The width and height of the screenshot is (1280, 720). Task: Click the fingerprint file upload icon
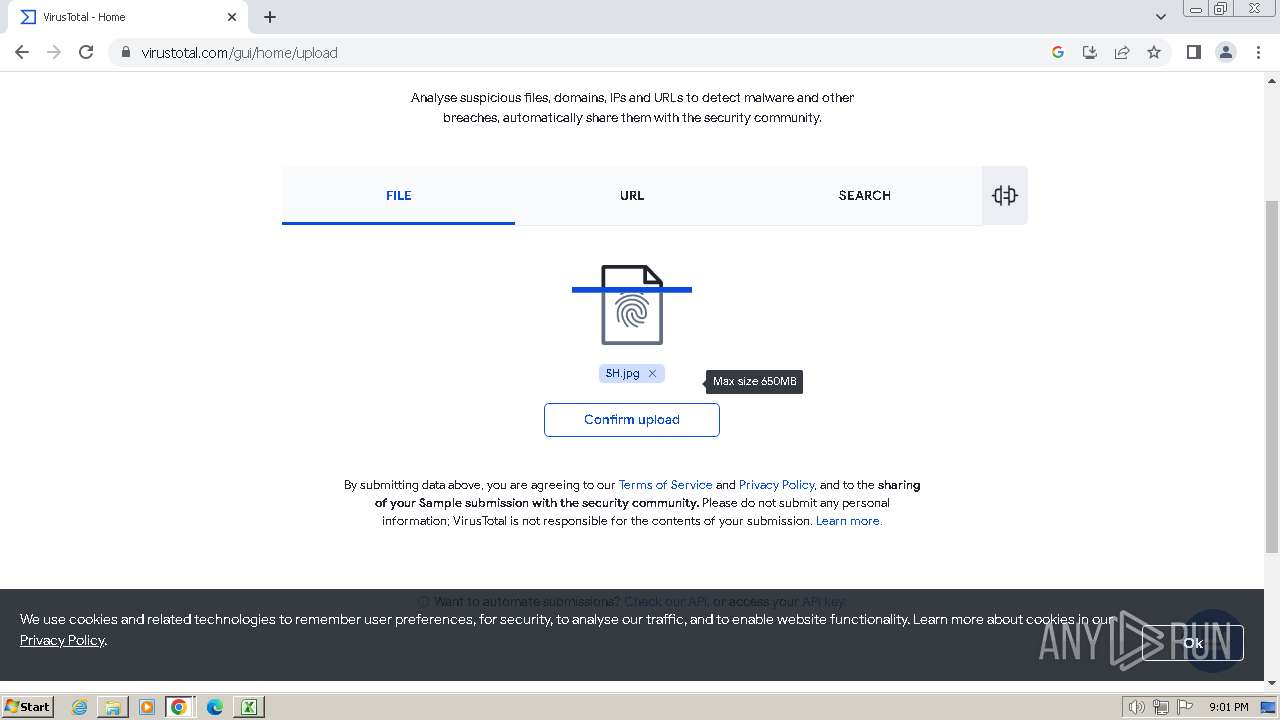click(x=632, y=305)
